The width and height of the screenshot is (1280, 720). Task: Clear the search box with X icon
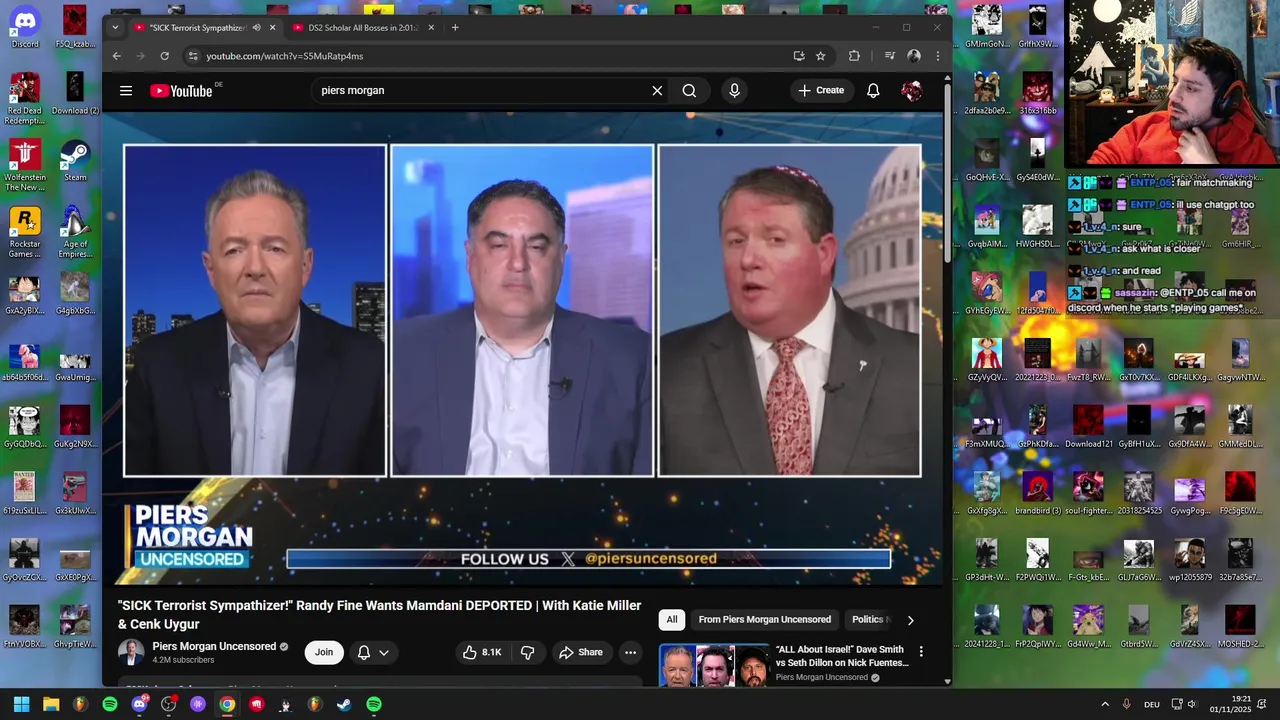coord(657,91)
